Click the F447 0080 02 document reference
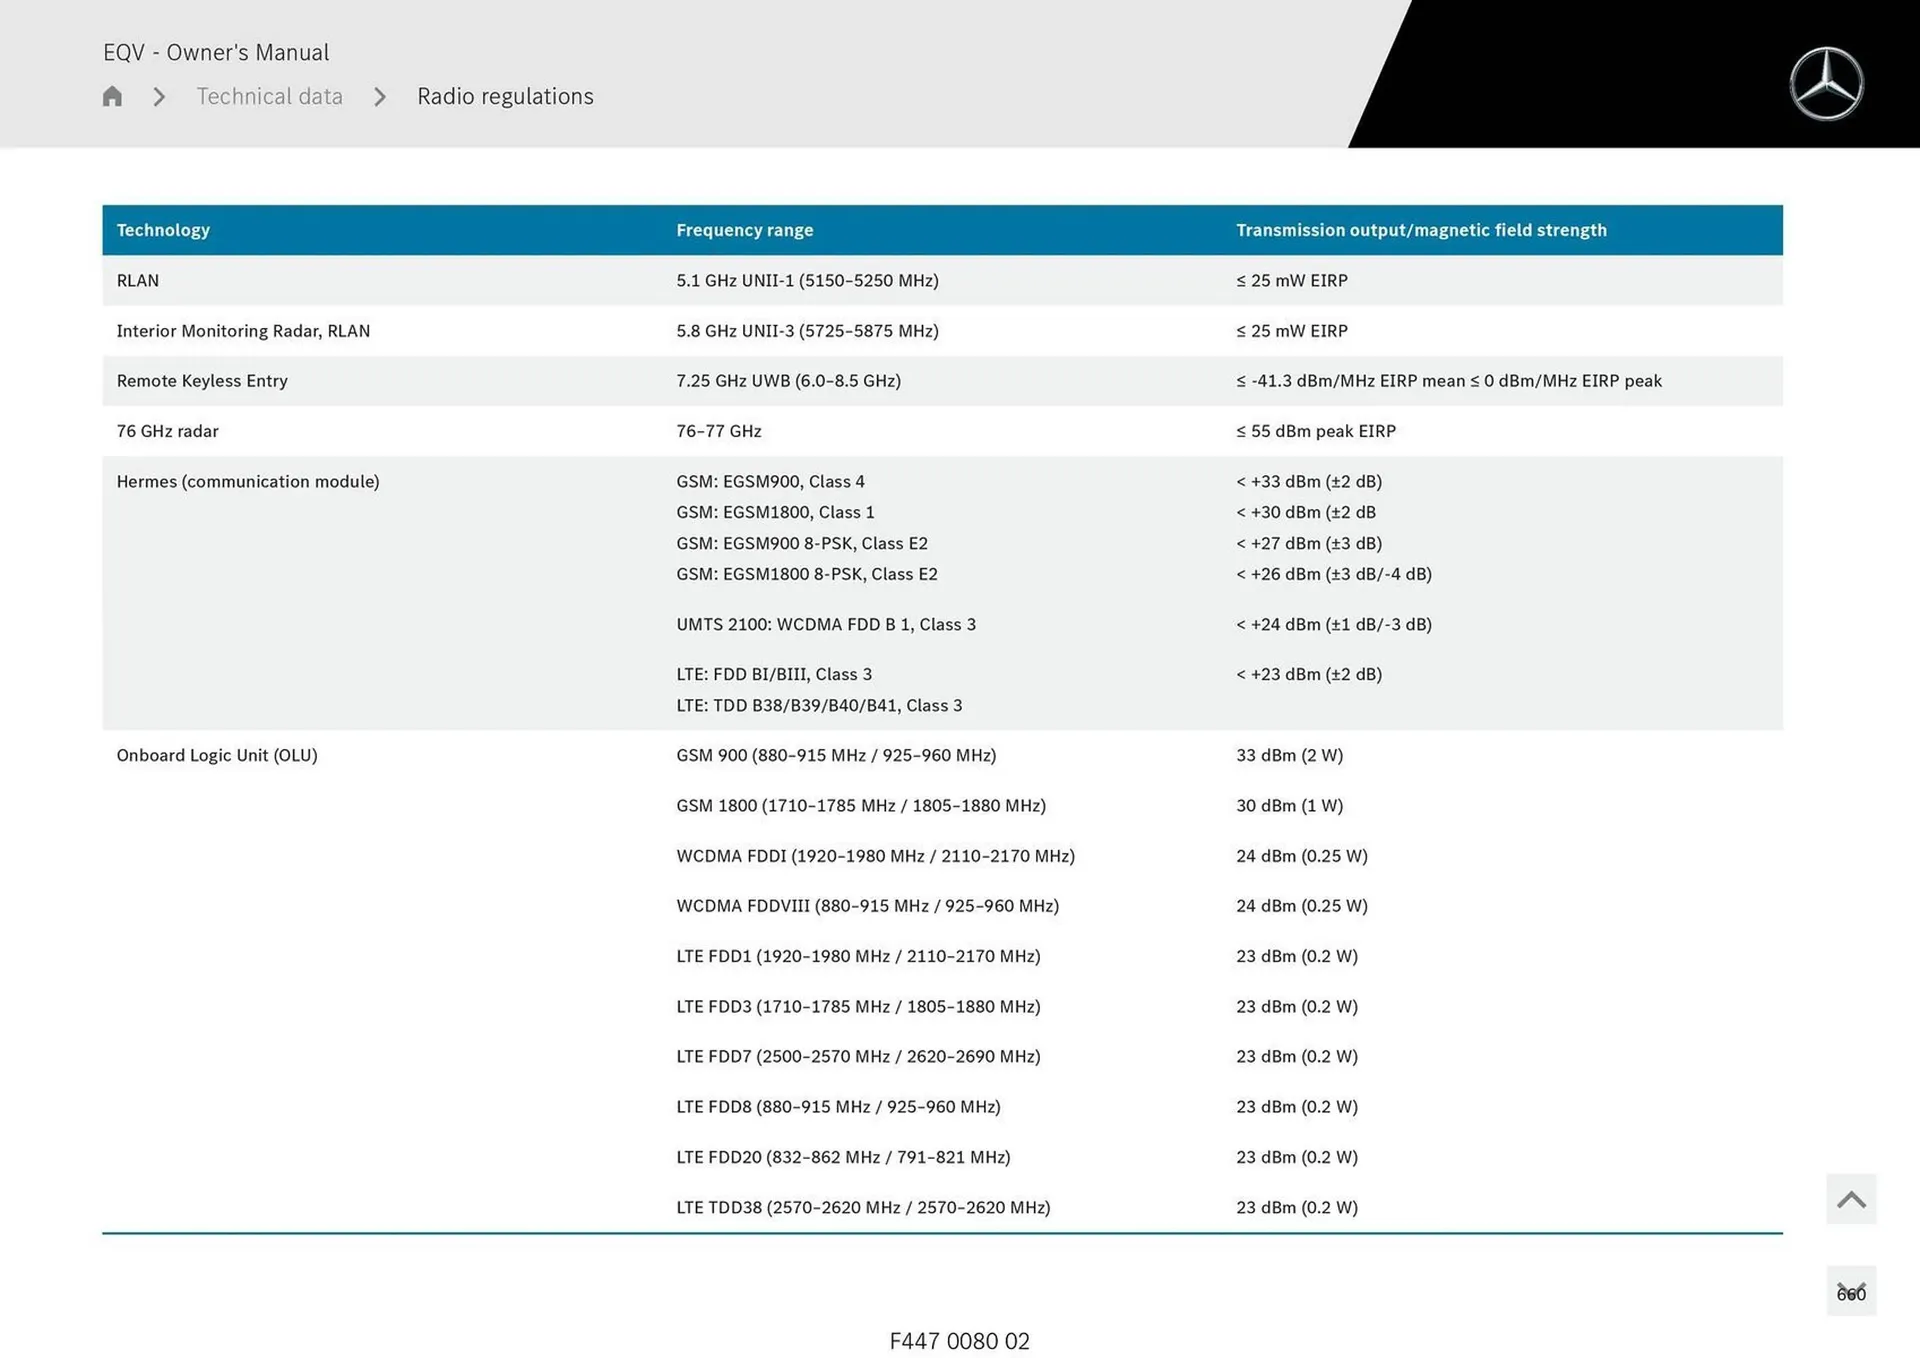This screenshot has height=1358, width=1920. (x=959, y=1341)
